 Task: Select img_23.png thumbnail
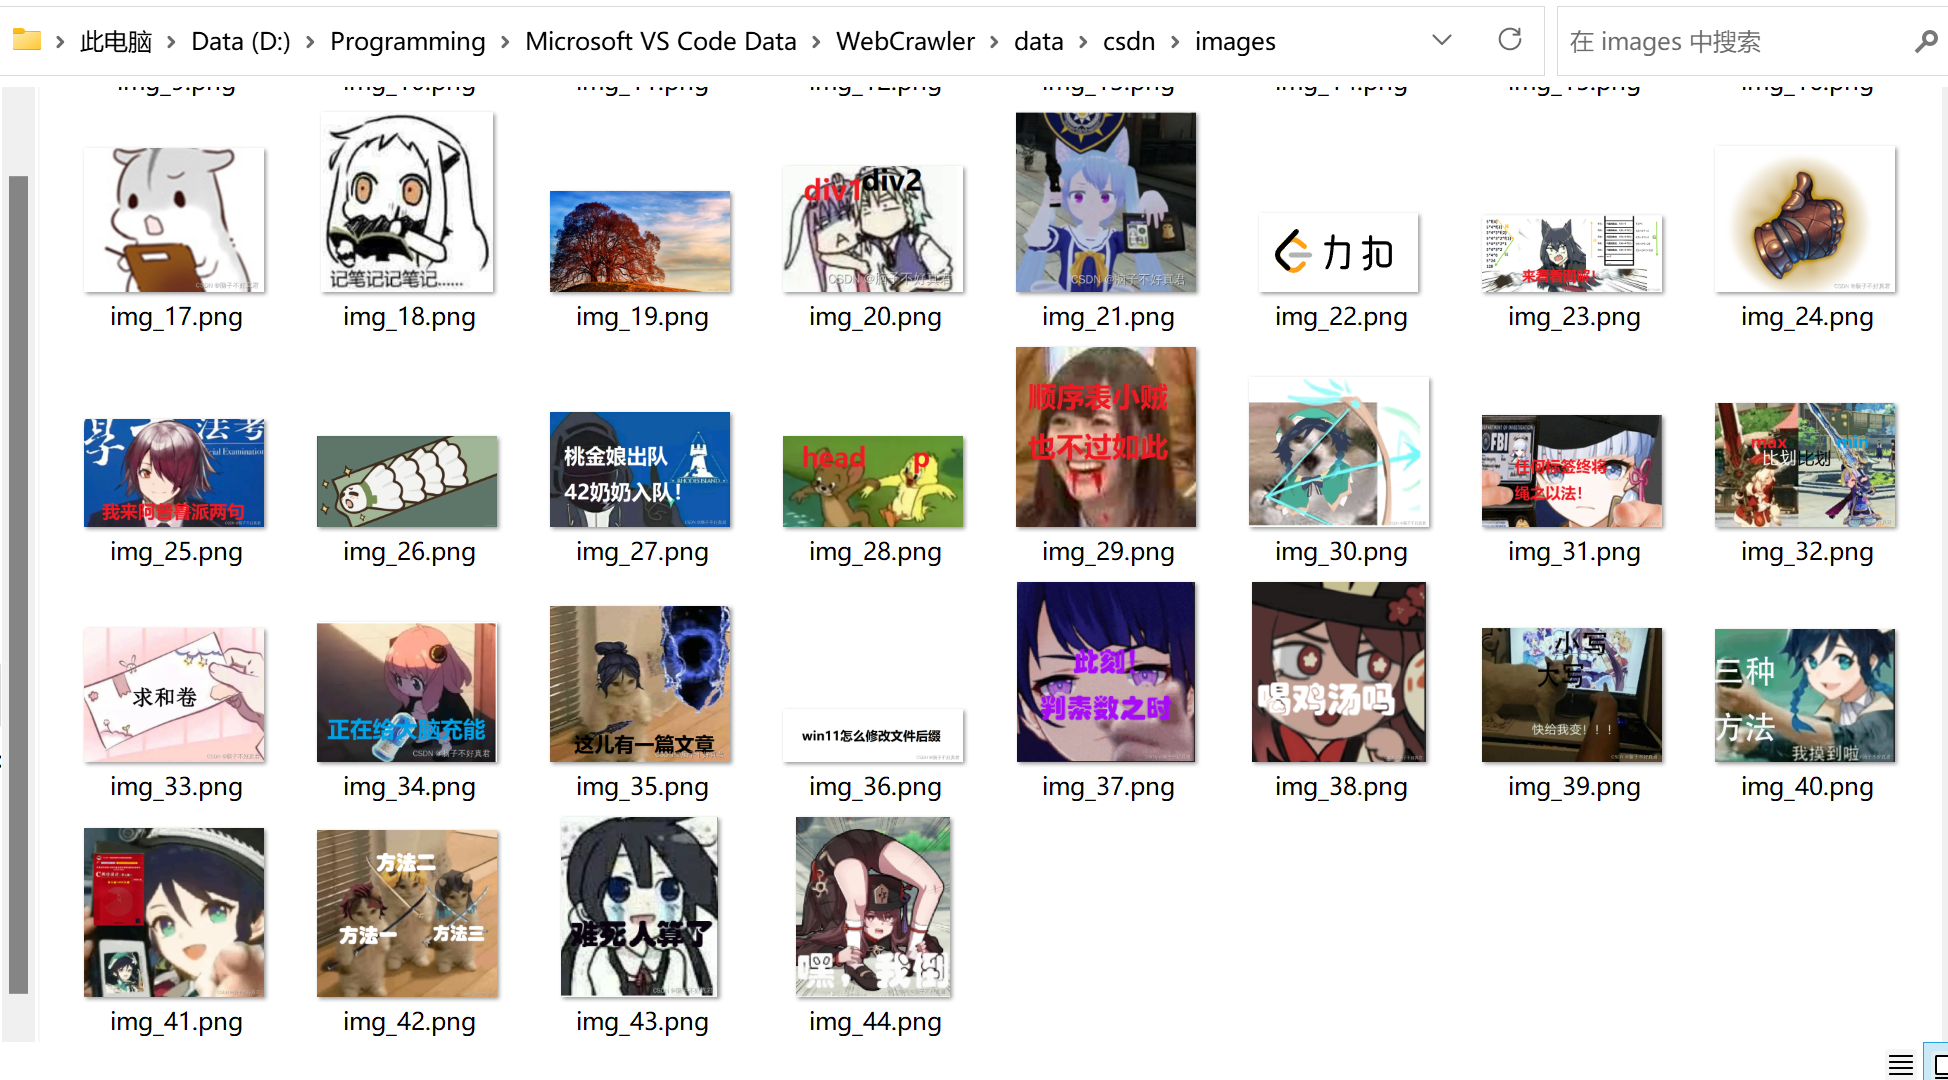click(x=1572, y=254)
